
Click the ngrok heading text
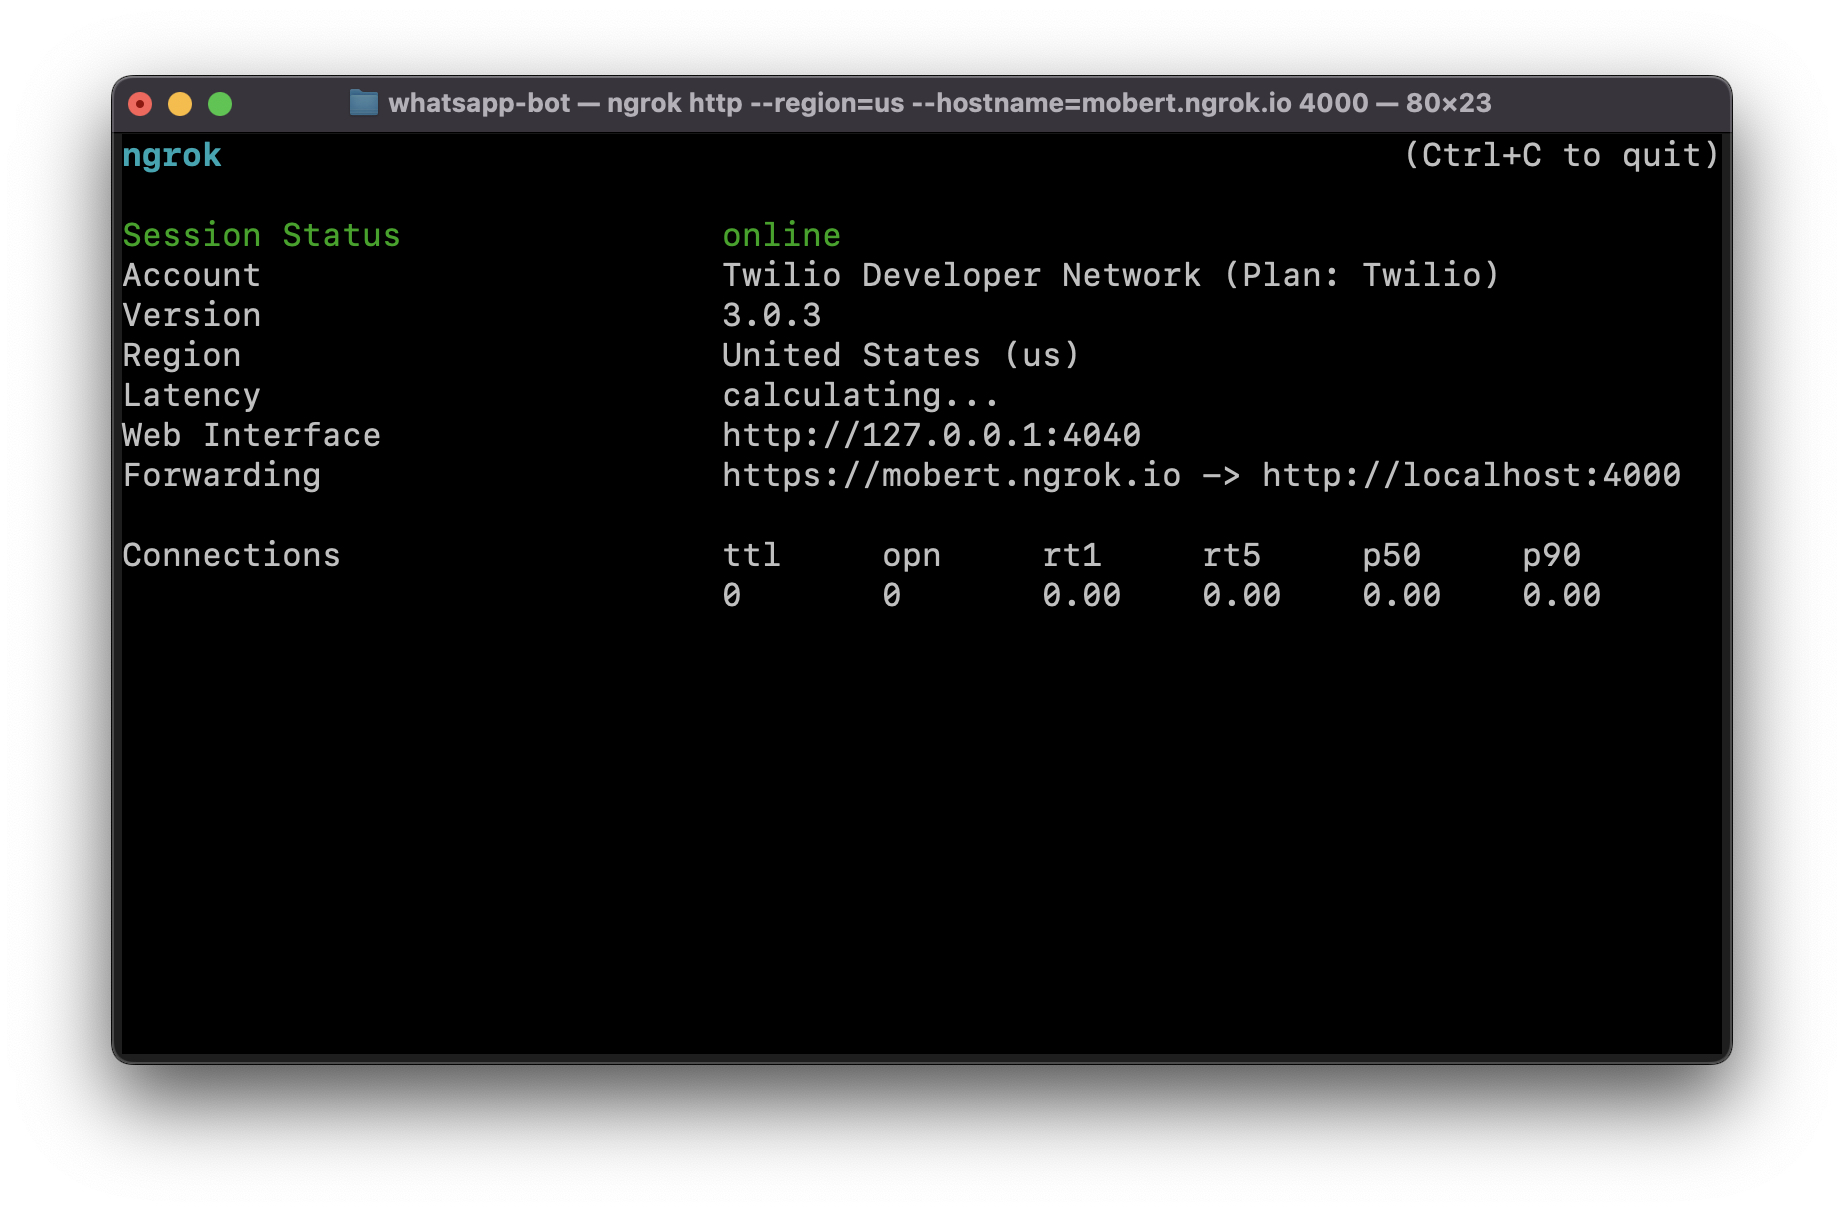click(172, 156)
